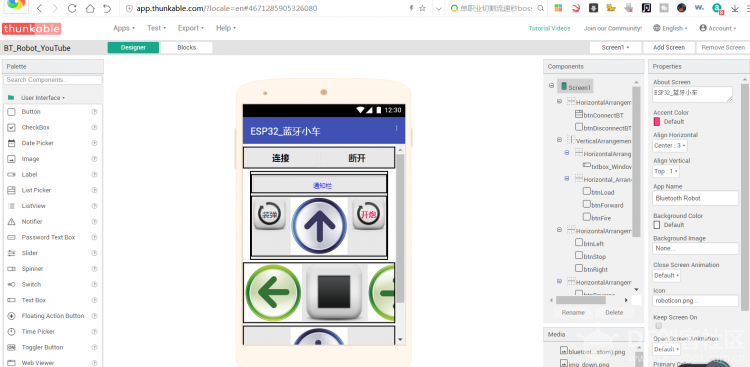The image size is (750, 367).
Task: Toggle the Keep Screen On checkbox
Action: [x=659, y=326]
